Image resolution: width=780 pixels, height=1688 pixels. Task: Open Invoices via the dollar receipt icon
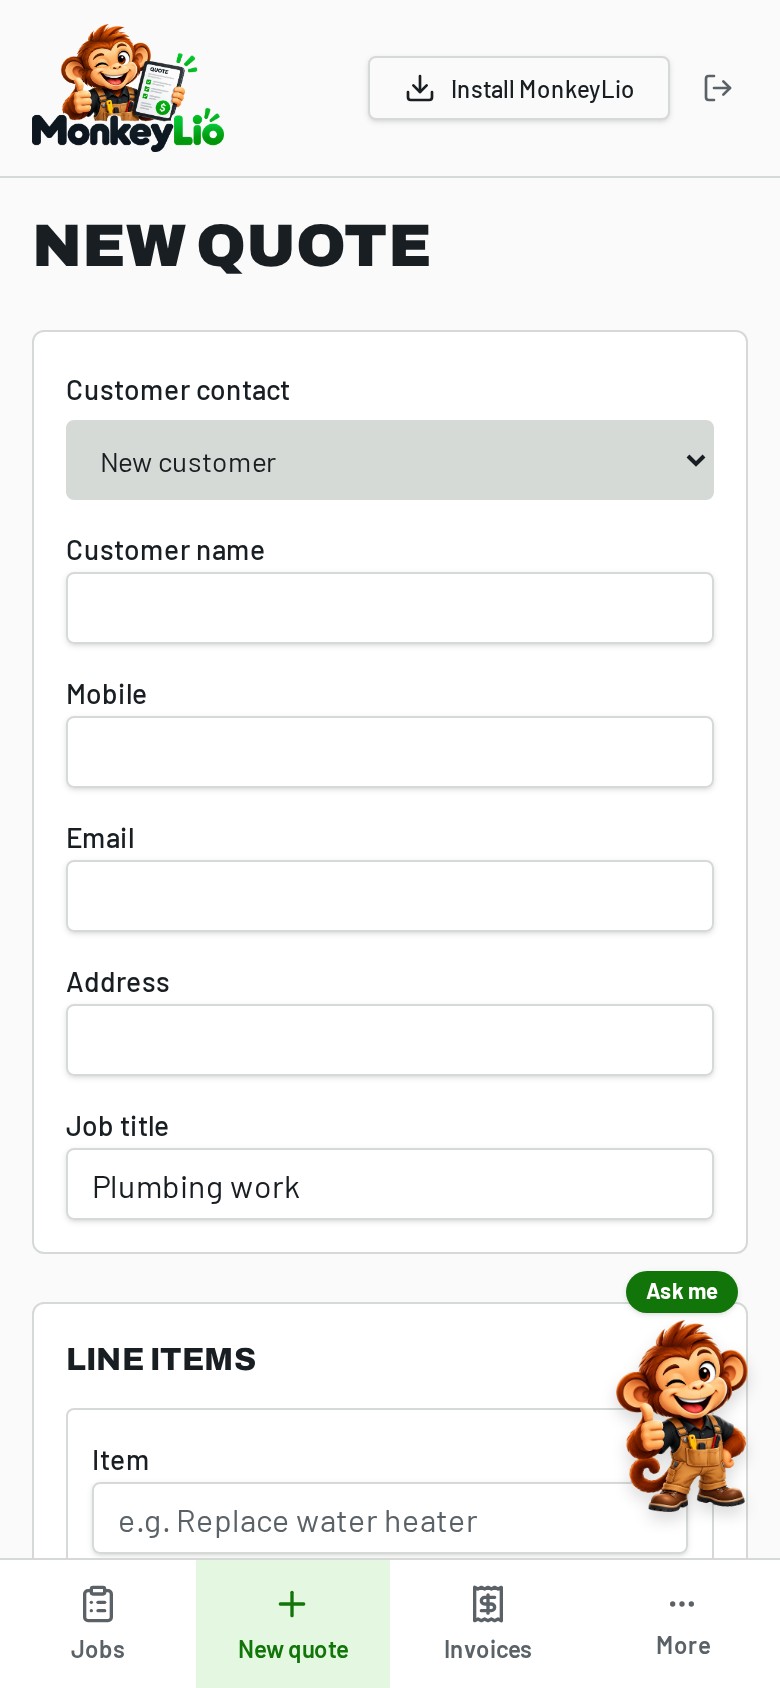[x=488, y=1604]
